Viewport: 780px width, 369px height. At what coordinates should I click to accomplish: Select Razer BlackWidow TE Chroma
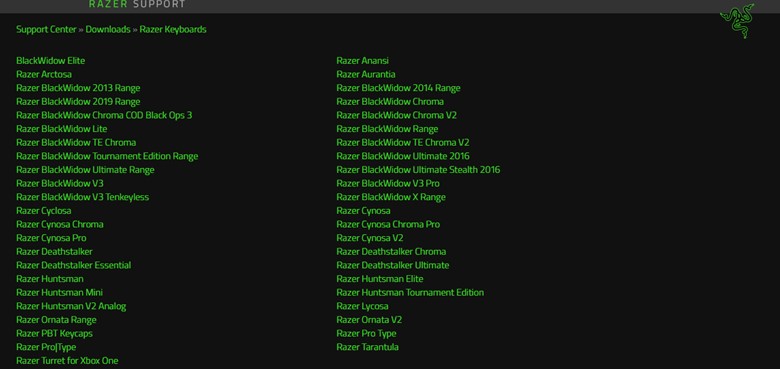tap(76, 143)
